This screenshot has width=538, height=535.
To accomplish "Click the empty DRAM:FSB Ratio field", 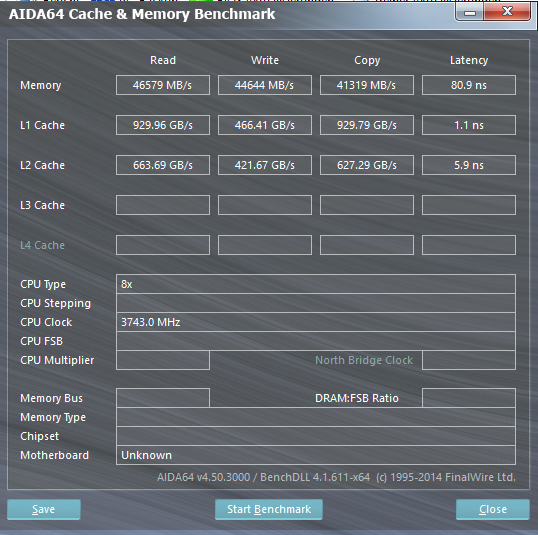I will pos(469,398).
